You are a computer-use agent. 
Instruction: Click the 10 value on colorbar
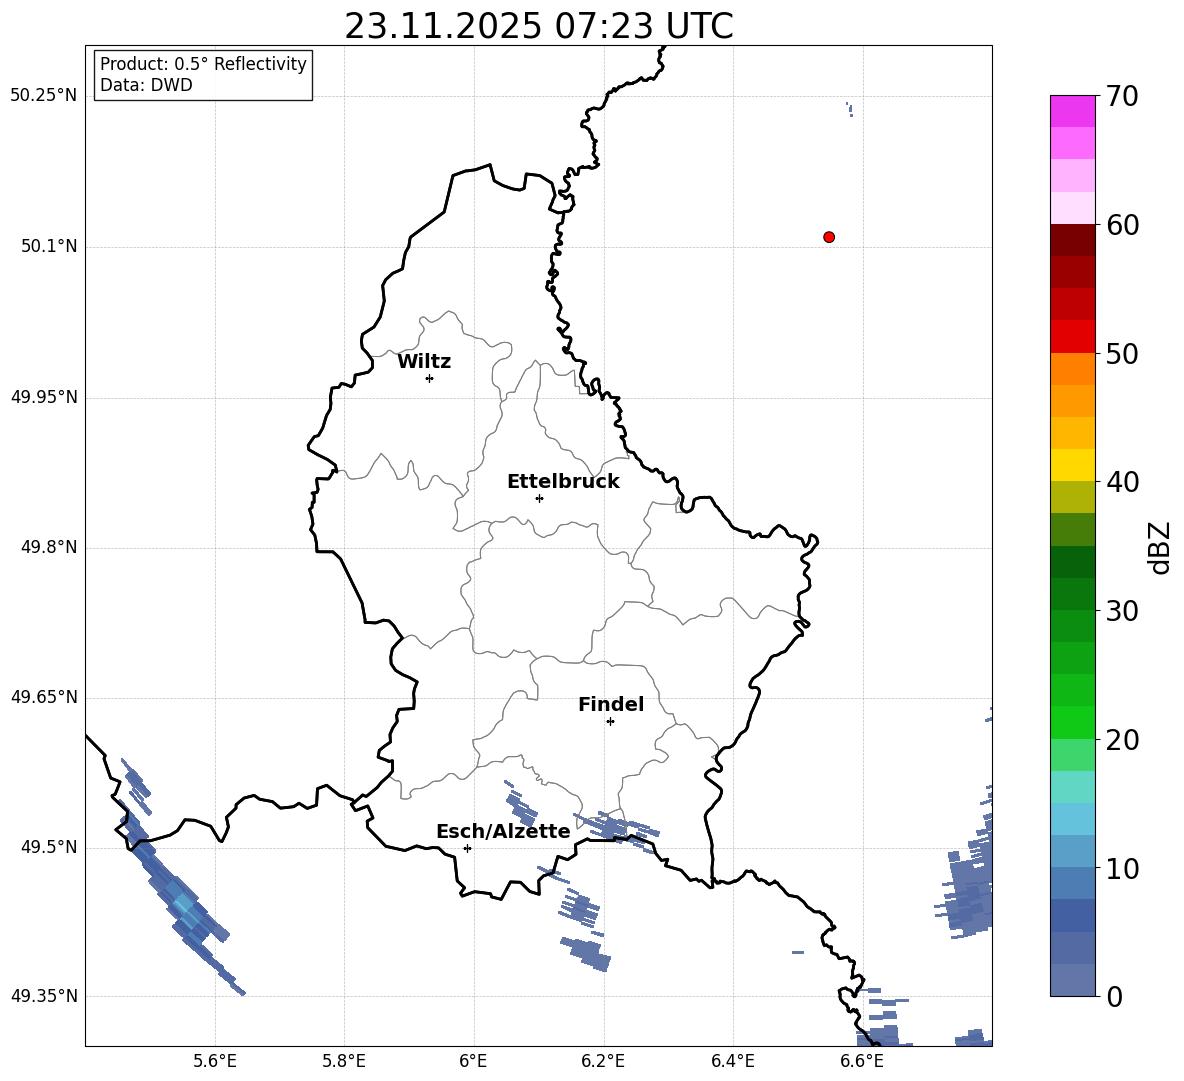(x=1122, y=868)
